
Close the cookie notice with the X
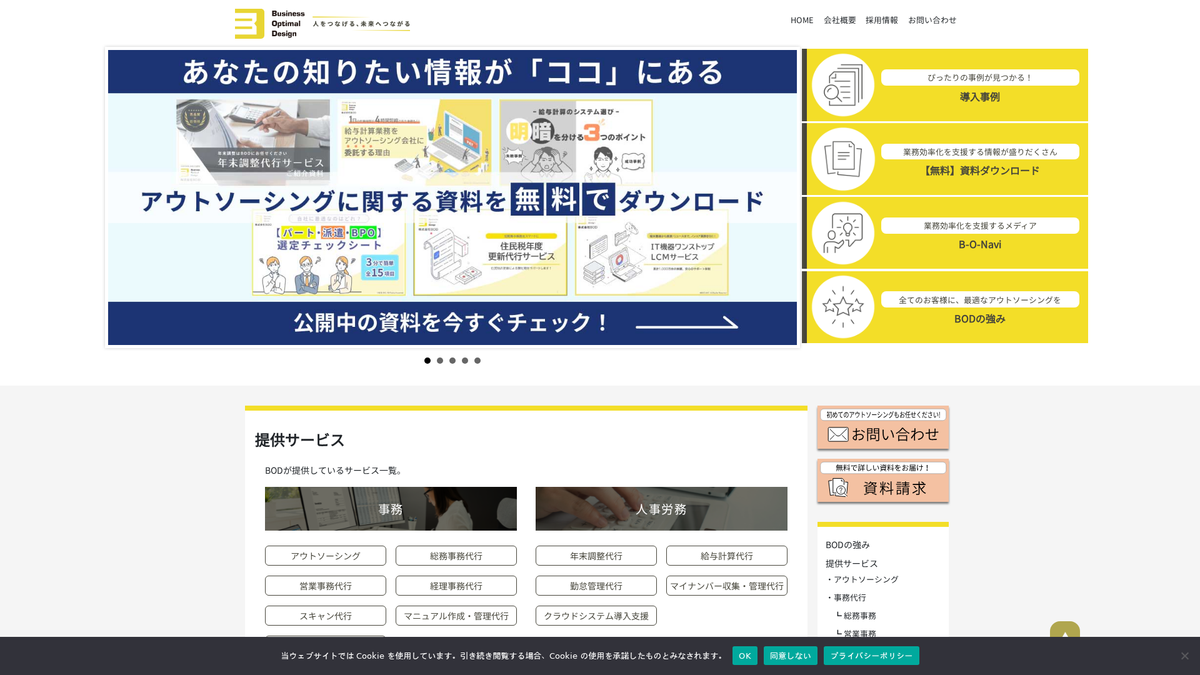[x=1185, y=656]
